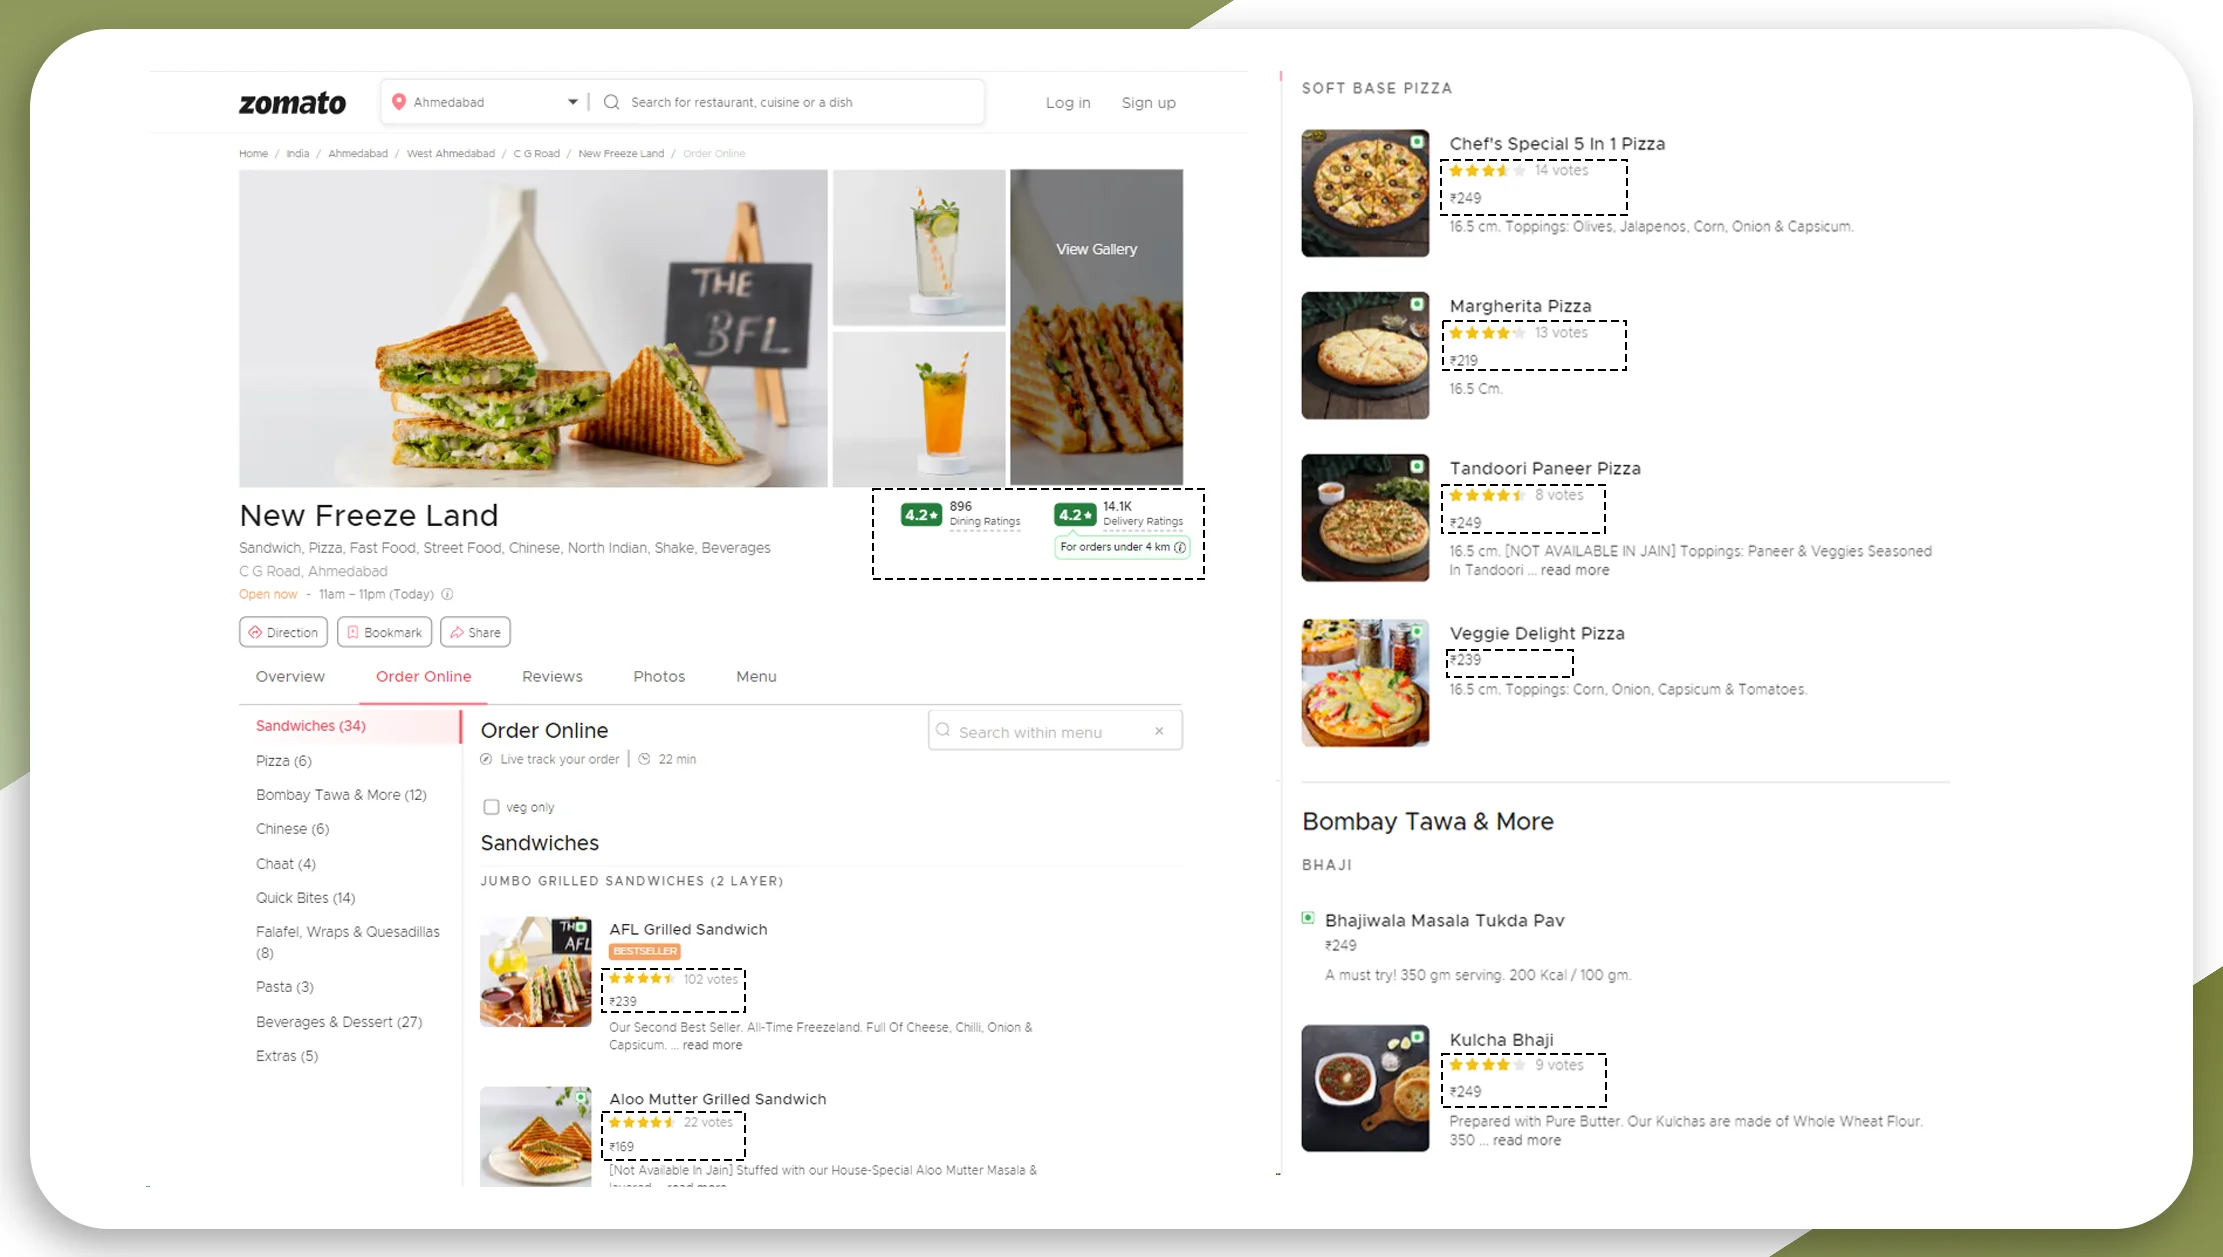Expand the Ahmedabad location dropdown

coord(571,102)
